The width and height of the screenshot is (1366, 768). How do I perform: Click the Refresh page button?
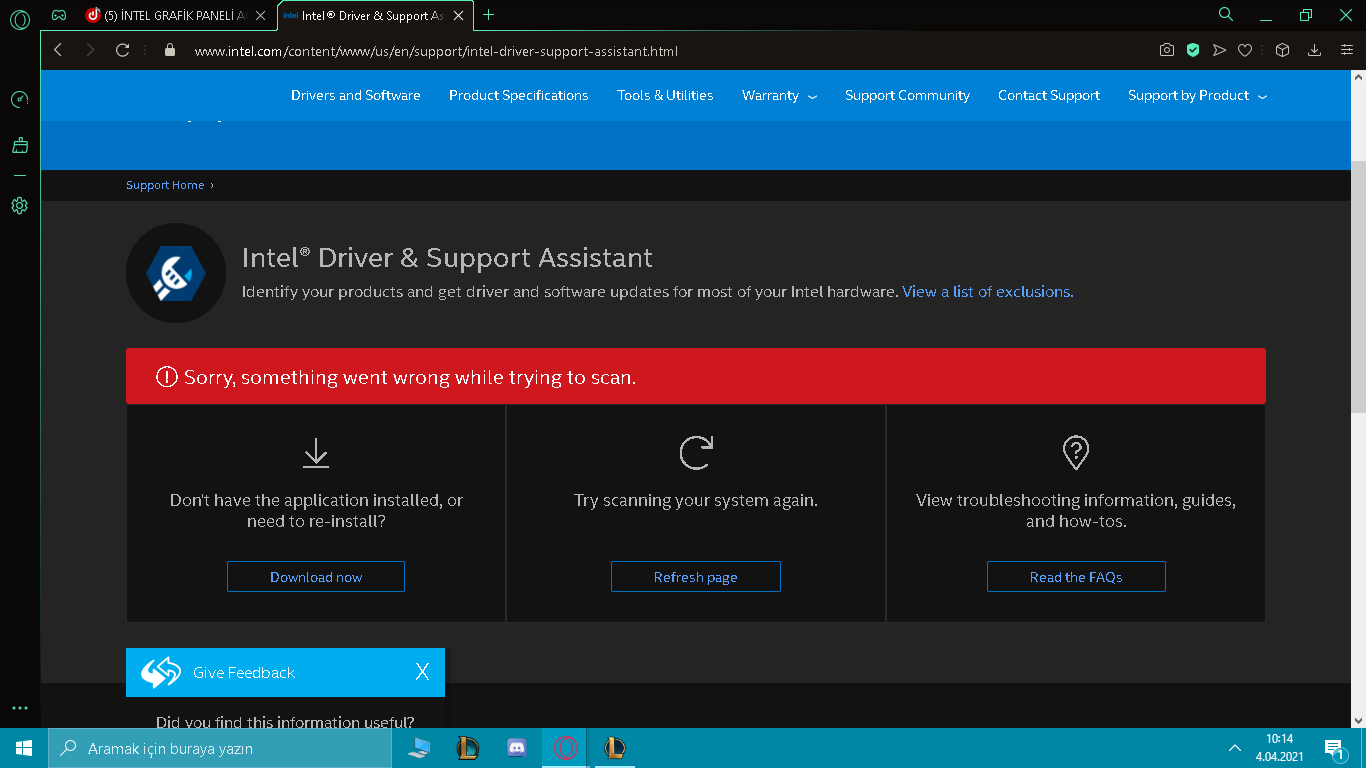[695, 577]
